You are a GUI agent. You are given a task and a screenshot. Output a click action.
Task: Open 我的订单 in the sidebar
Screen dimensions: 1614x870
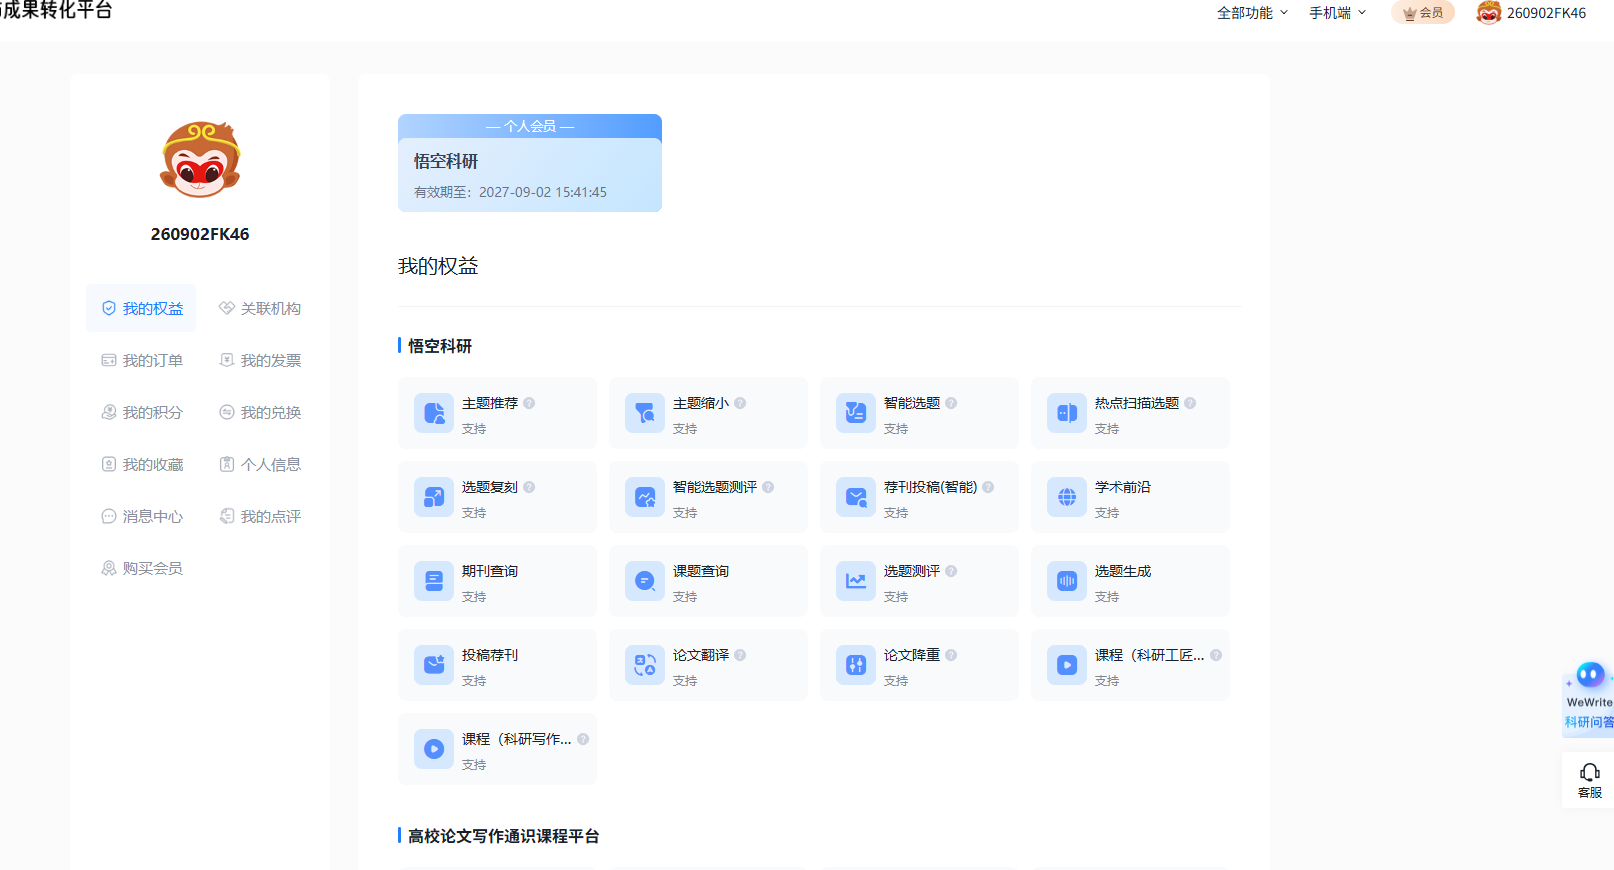[142, 360]
